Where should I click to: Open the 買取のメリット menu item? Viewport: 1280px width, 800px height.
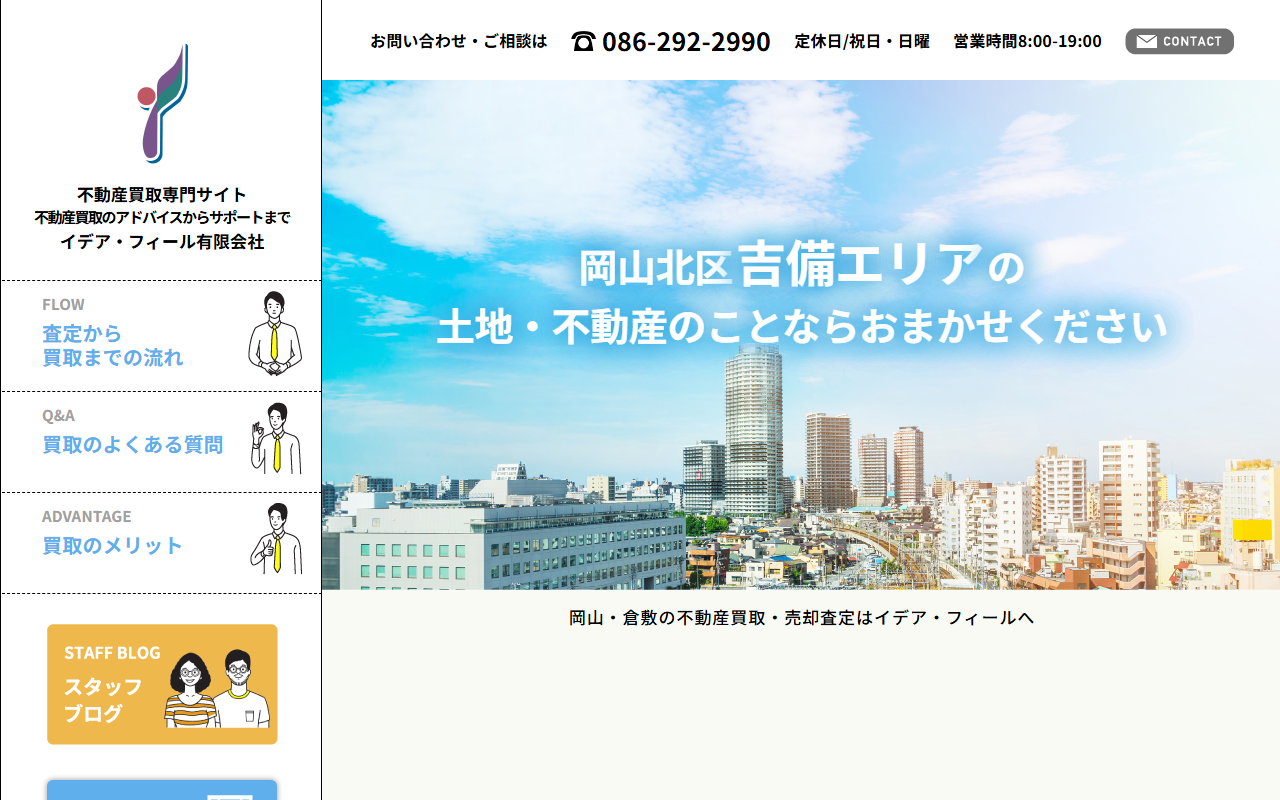[161, 543]
